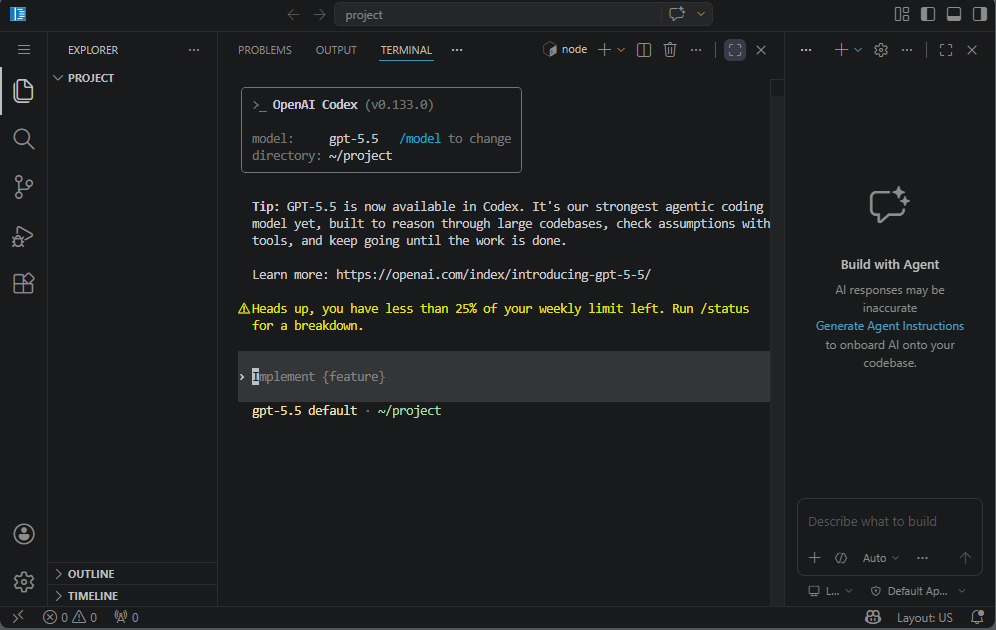This screenshot has height=630, width=996.
Task: Toggle the secondary side bar visibility
Action: [x=979, y=14]
